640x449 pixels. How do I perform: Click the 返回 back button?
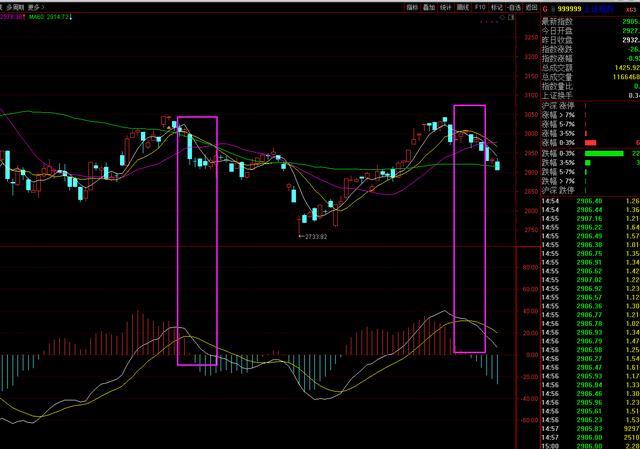(530, 6)
